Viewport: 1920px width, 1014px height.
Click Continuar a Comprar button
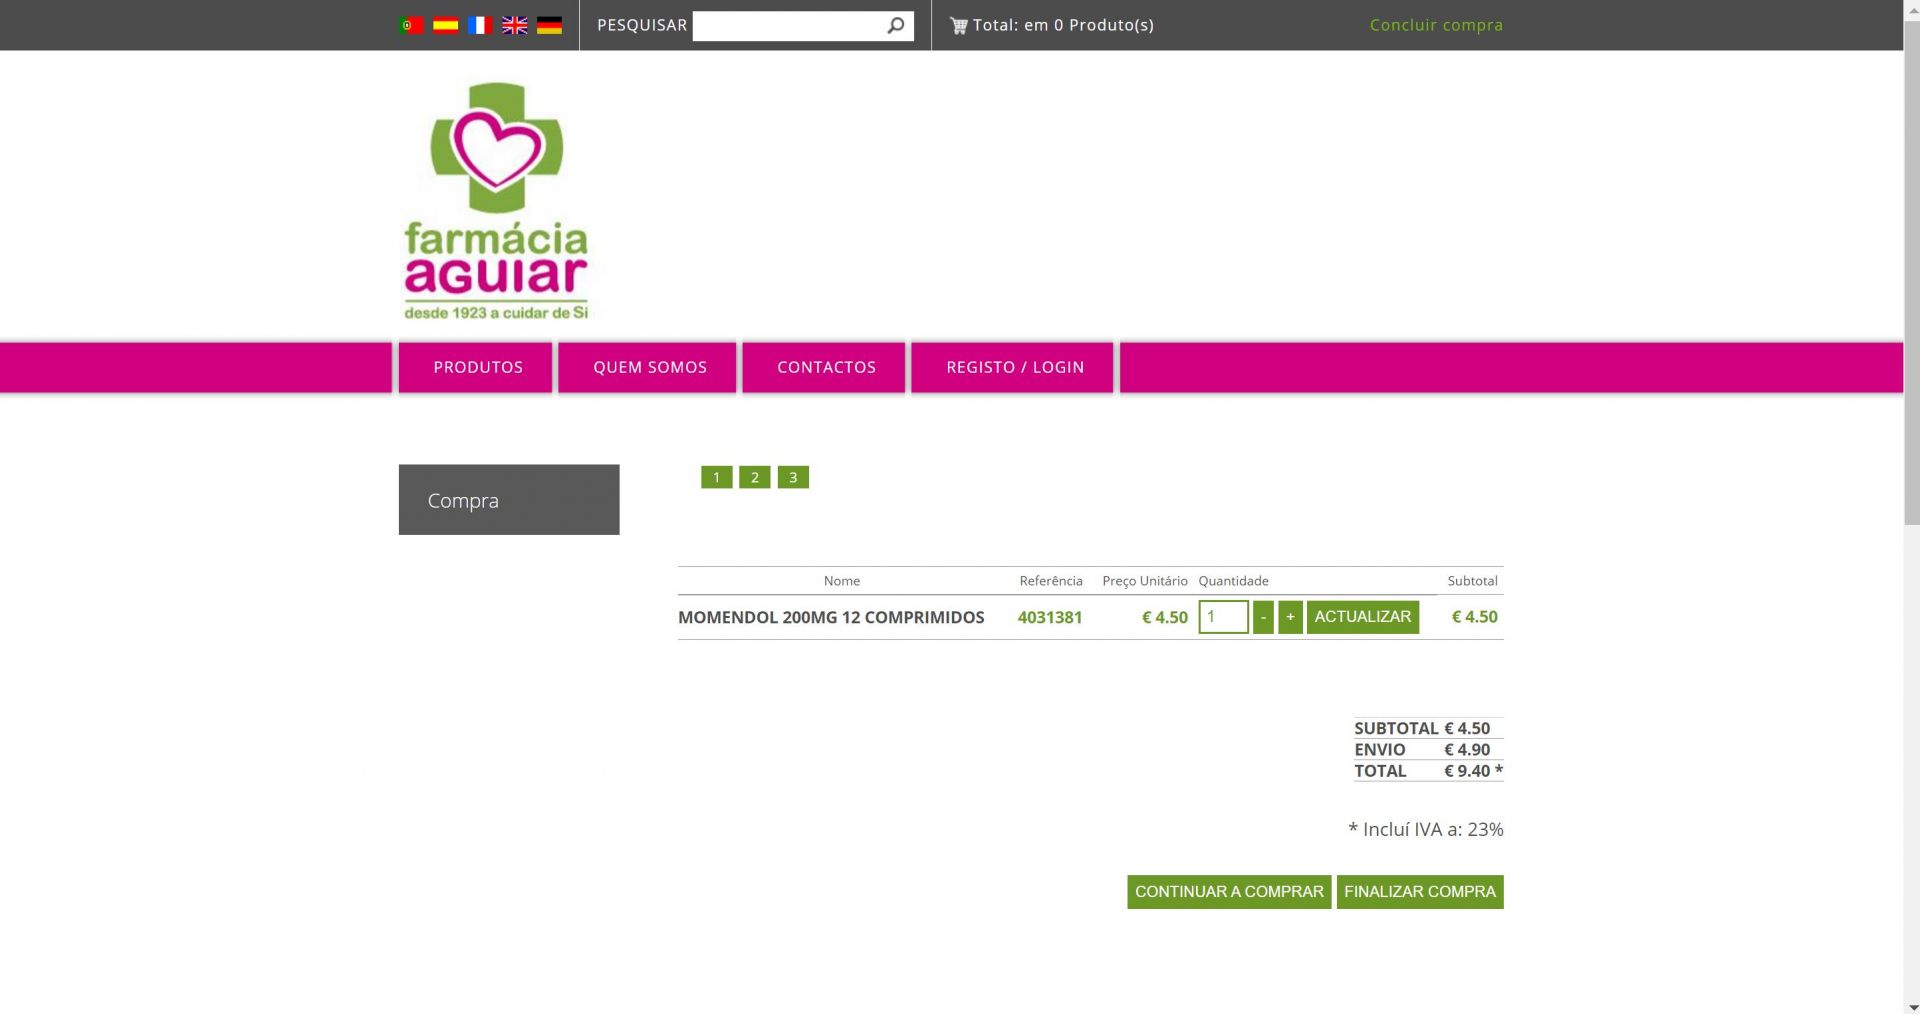point(1228,891)
